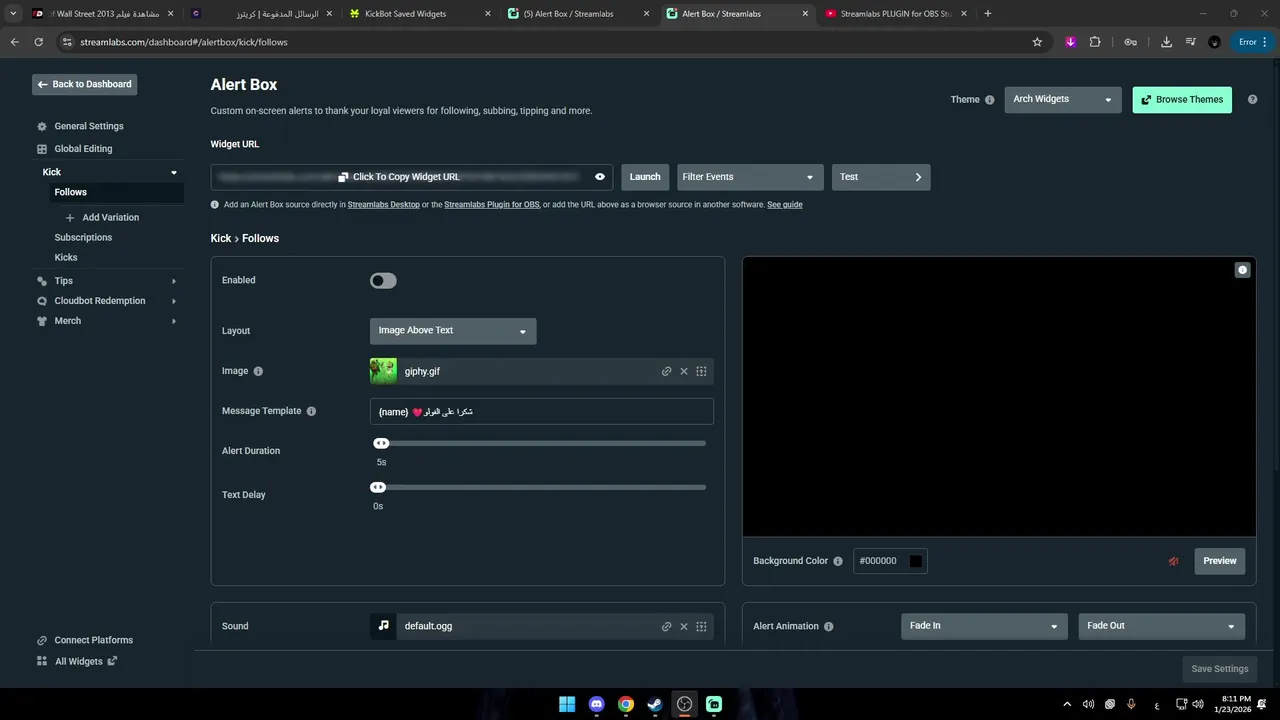Click the Back to Dashboard button
The image size is (1280, 720).
[84, 84]
